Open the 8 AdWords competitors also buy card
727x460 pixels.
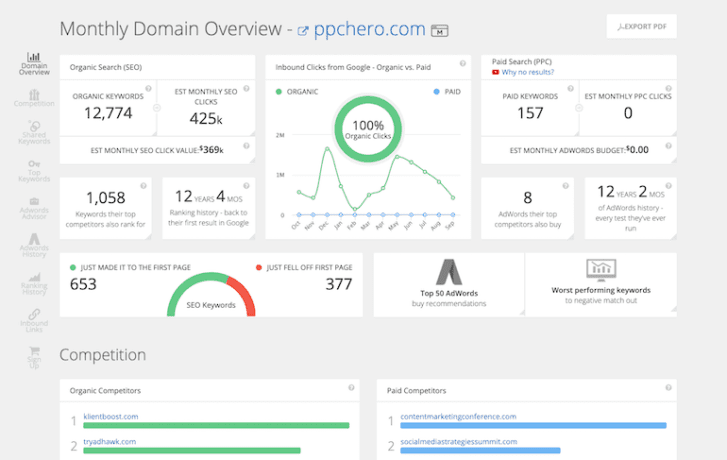click(x=528, y=208)
